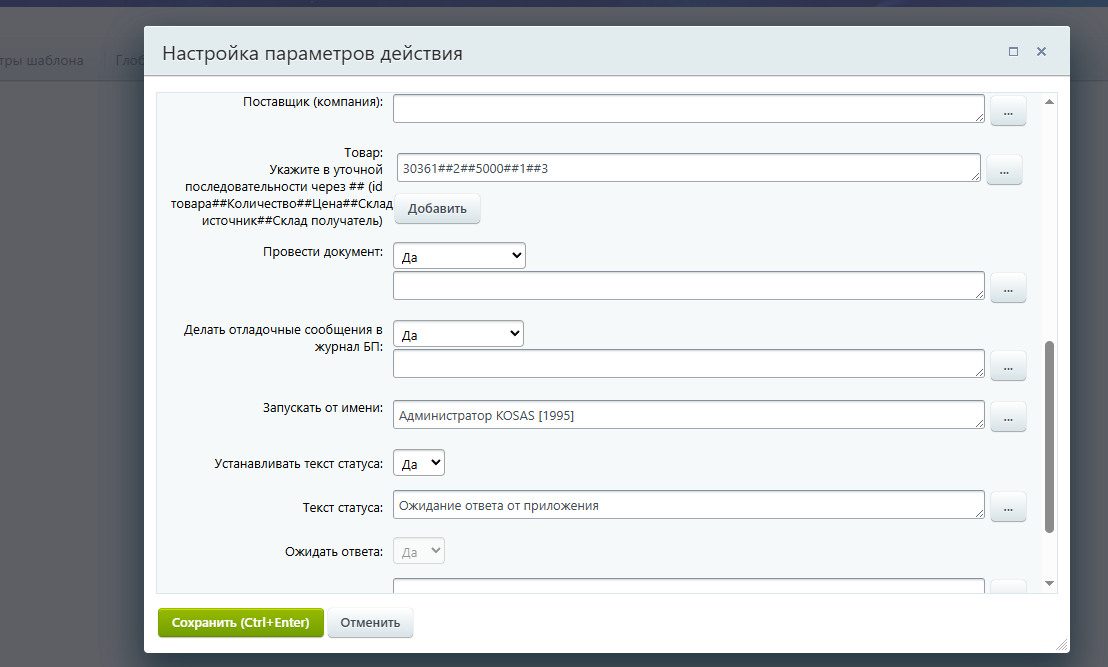Click the disabled Ожидать ответа dropdown
The height and width of the screenshot is (667, 1108).
[419, 551]
